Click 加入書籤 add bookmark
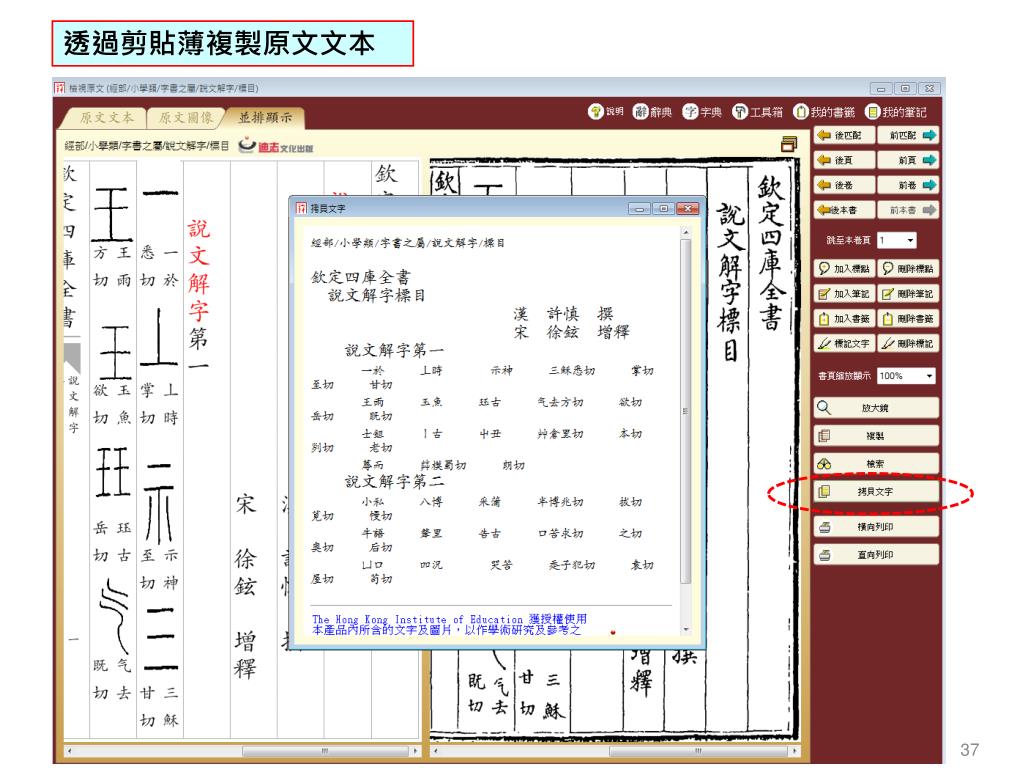 tap(844, 319)
